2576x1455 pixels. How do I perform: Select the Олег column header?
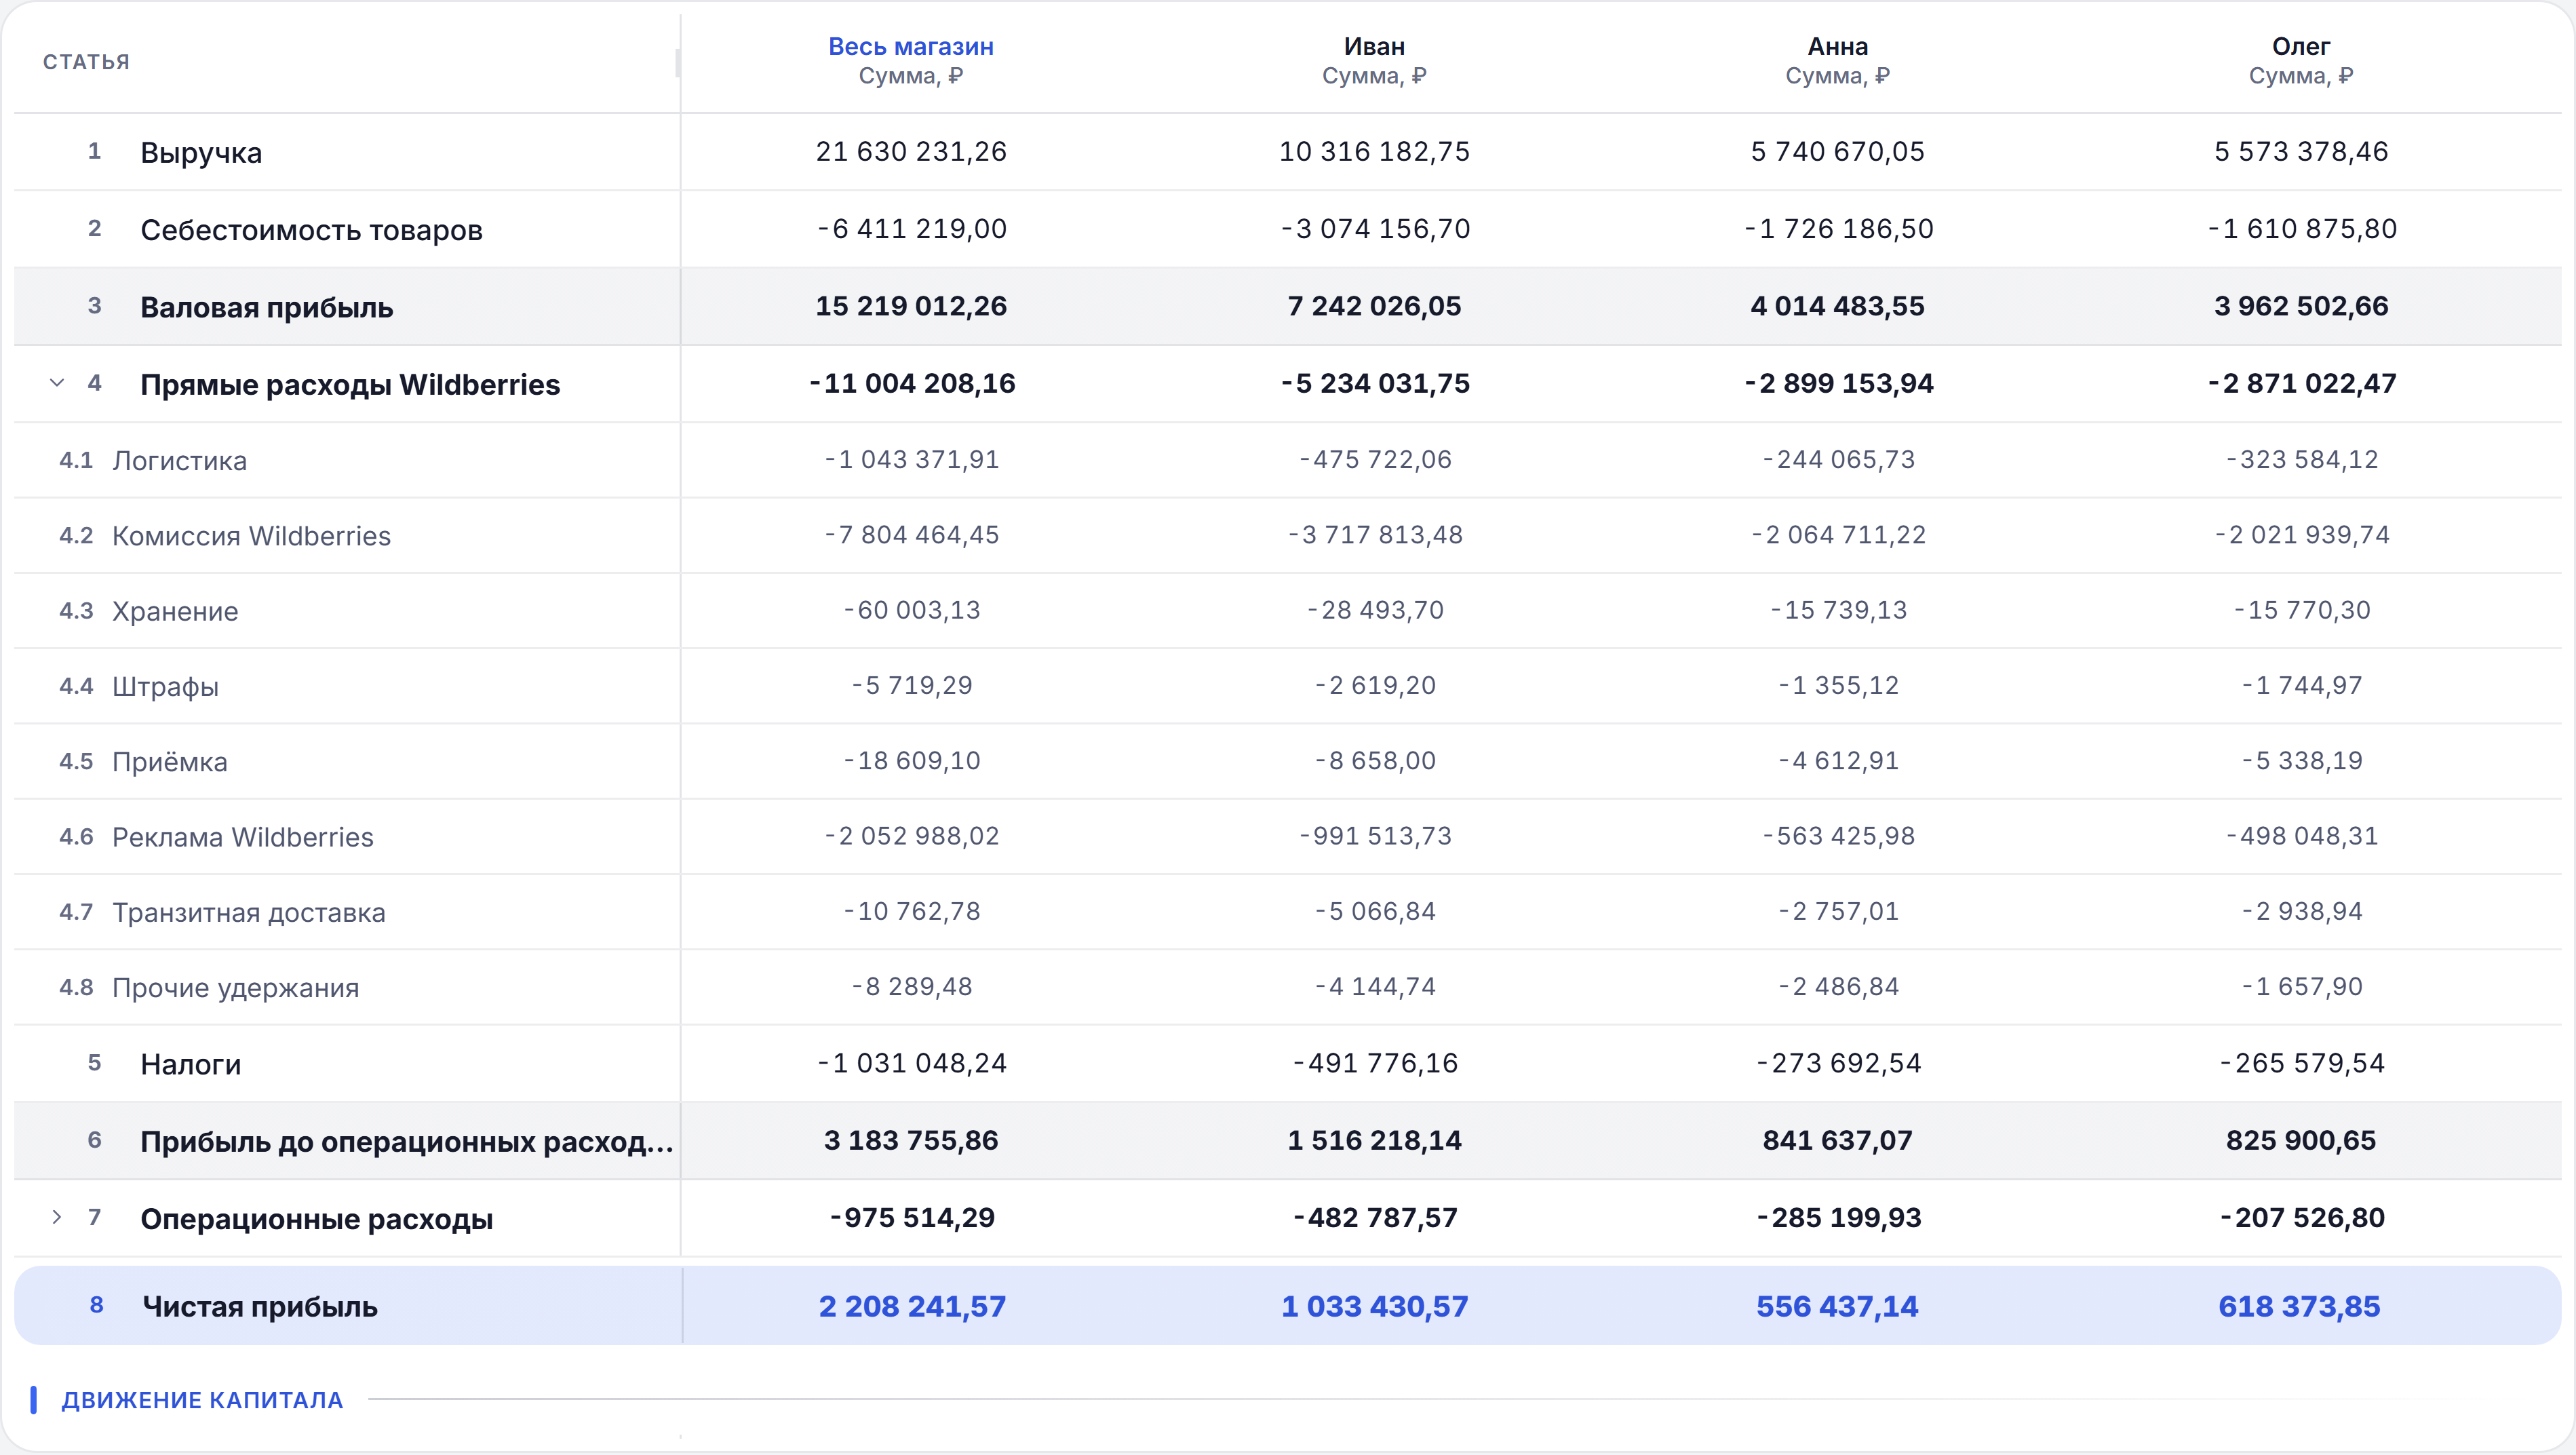[x=2301, y=46]
